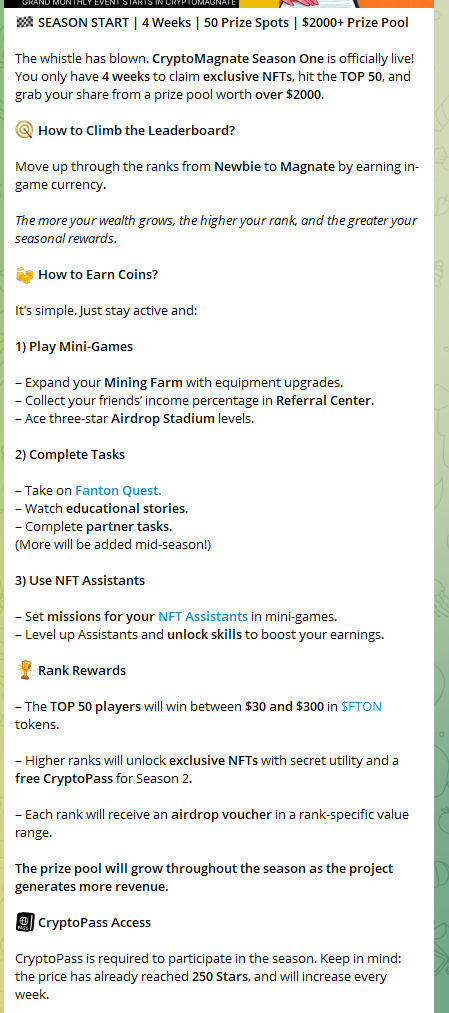Image resolution: width=449 pixels, height=1013 pixels.
Task: Click the PASS icon beside CryptoPass Access
Action: click(25, 922)
